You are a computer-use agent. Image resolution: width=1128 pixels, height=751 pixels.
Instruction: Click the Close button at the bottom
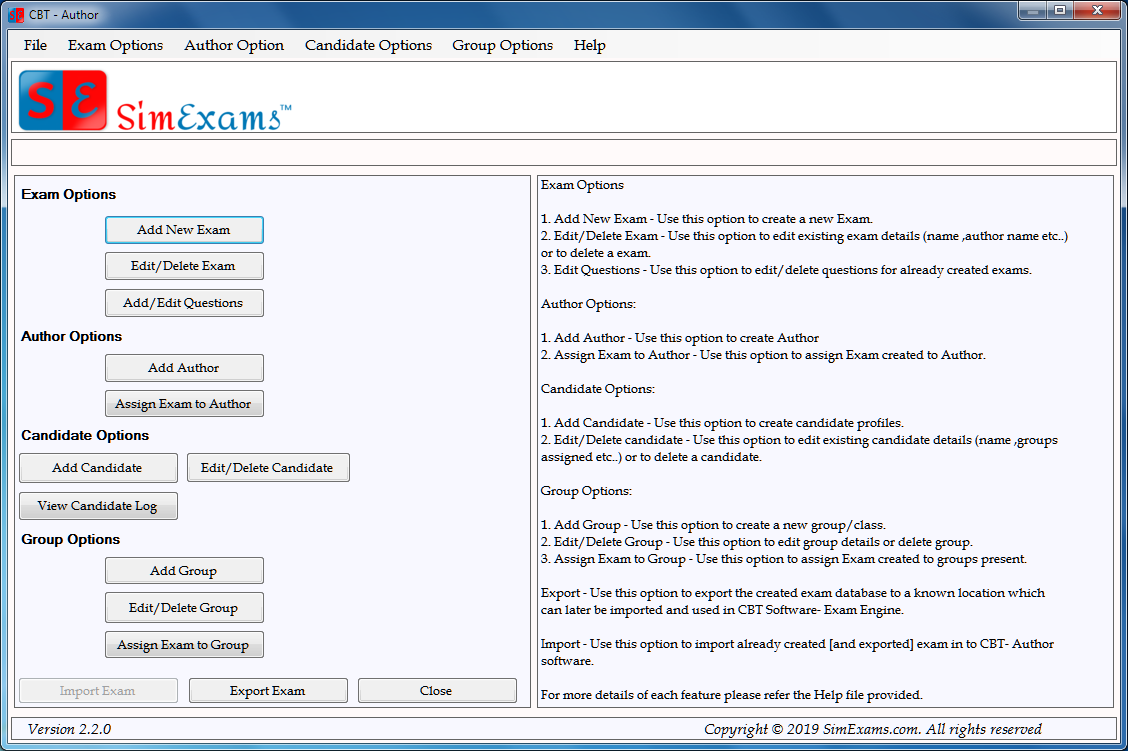[437, 691]
